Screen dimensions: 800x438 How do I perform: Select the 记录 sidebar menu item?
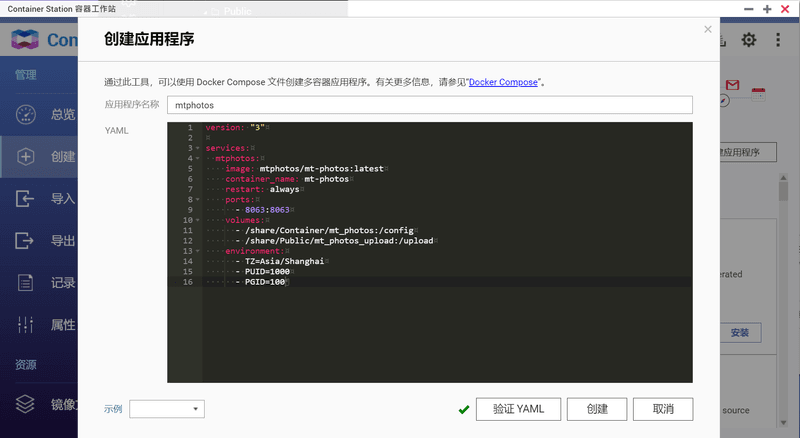(39, 282)
